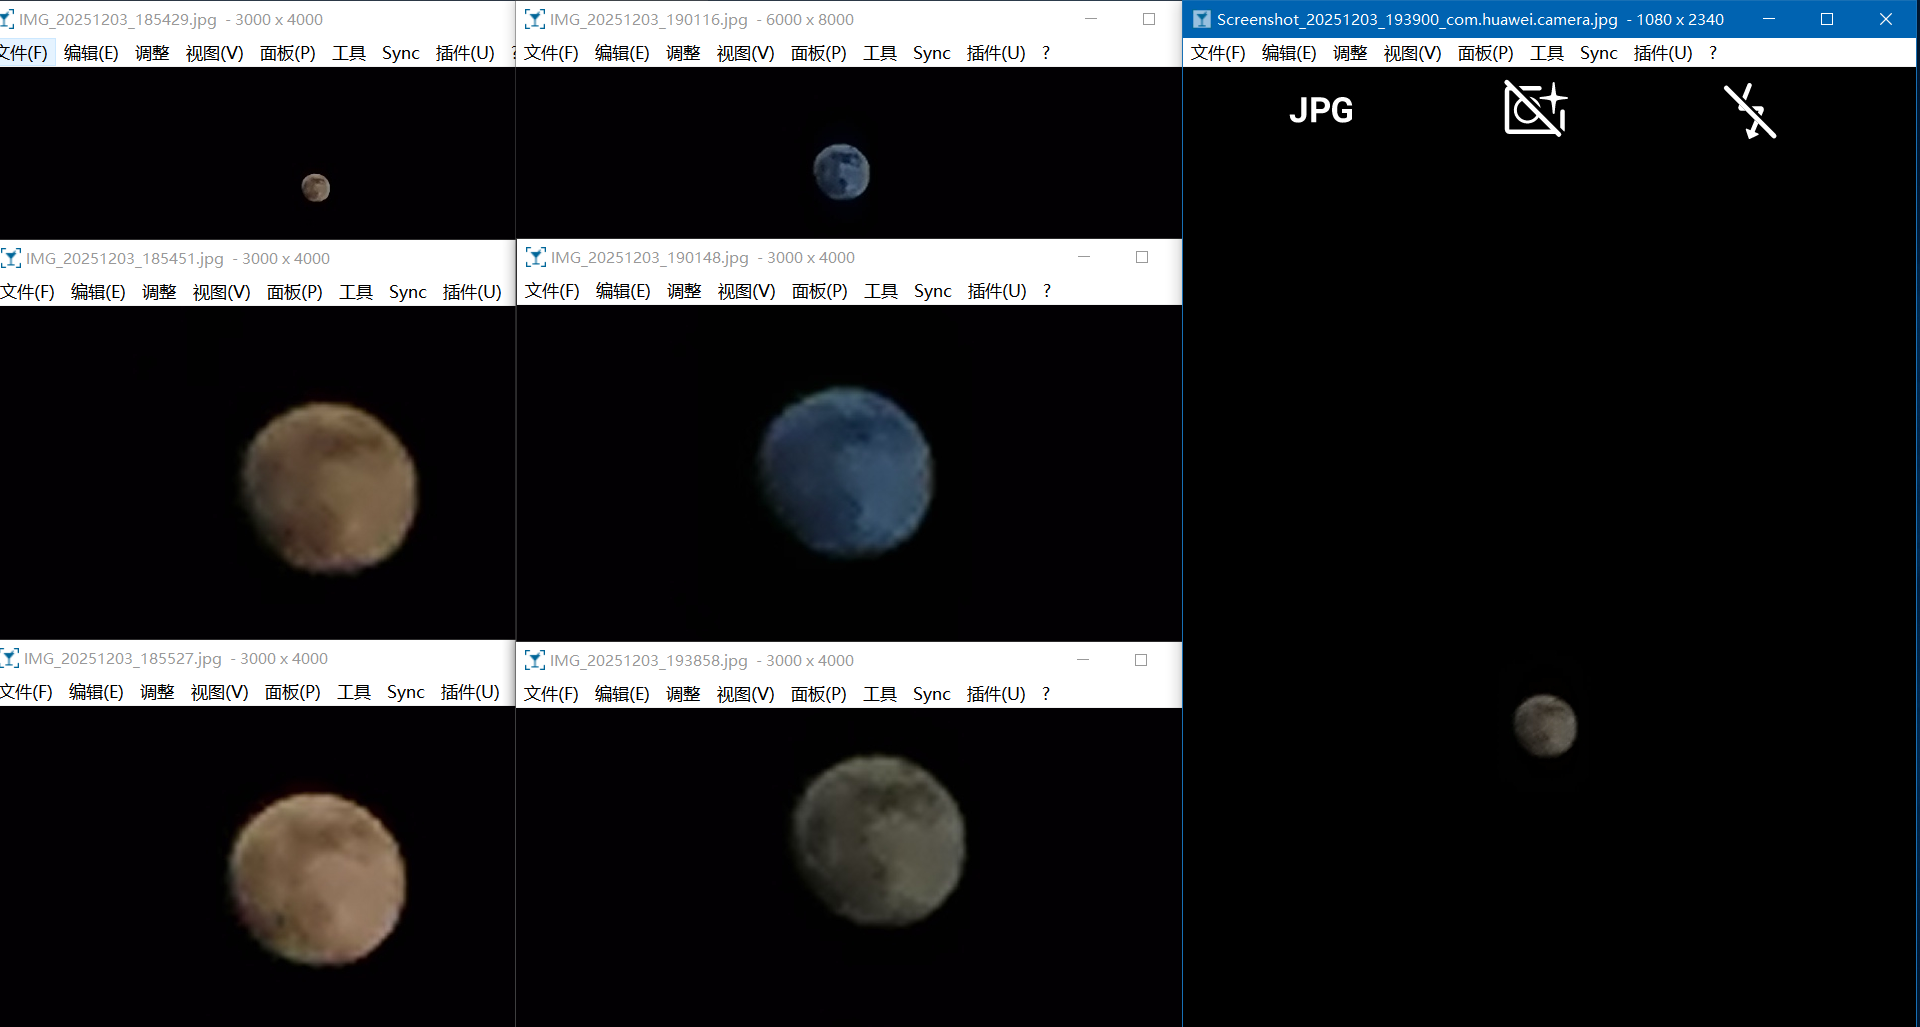1920x1027 pixels.
Task: Open the ? help menu in the Screenshot window
Action: pos(1713,53)
